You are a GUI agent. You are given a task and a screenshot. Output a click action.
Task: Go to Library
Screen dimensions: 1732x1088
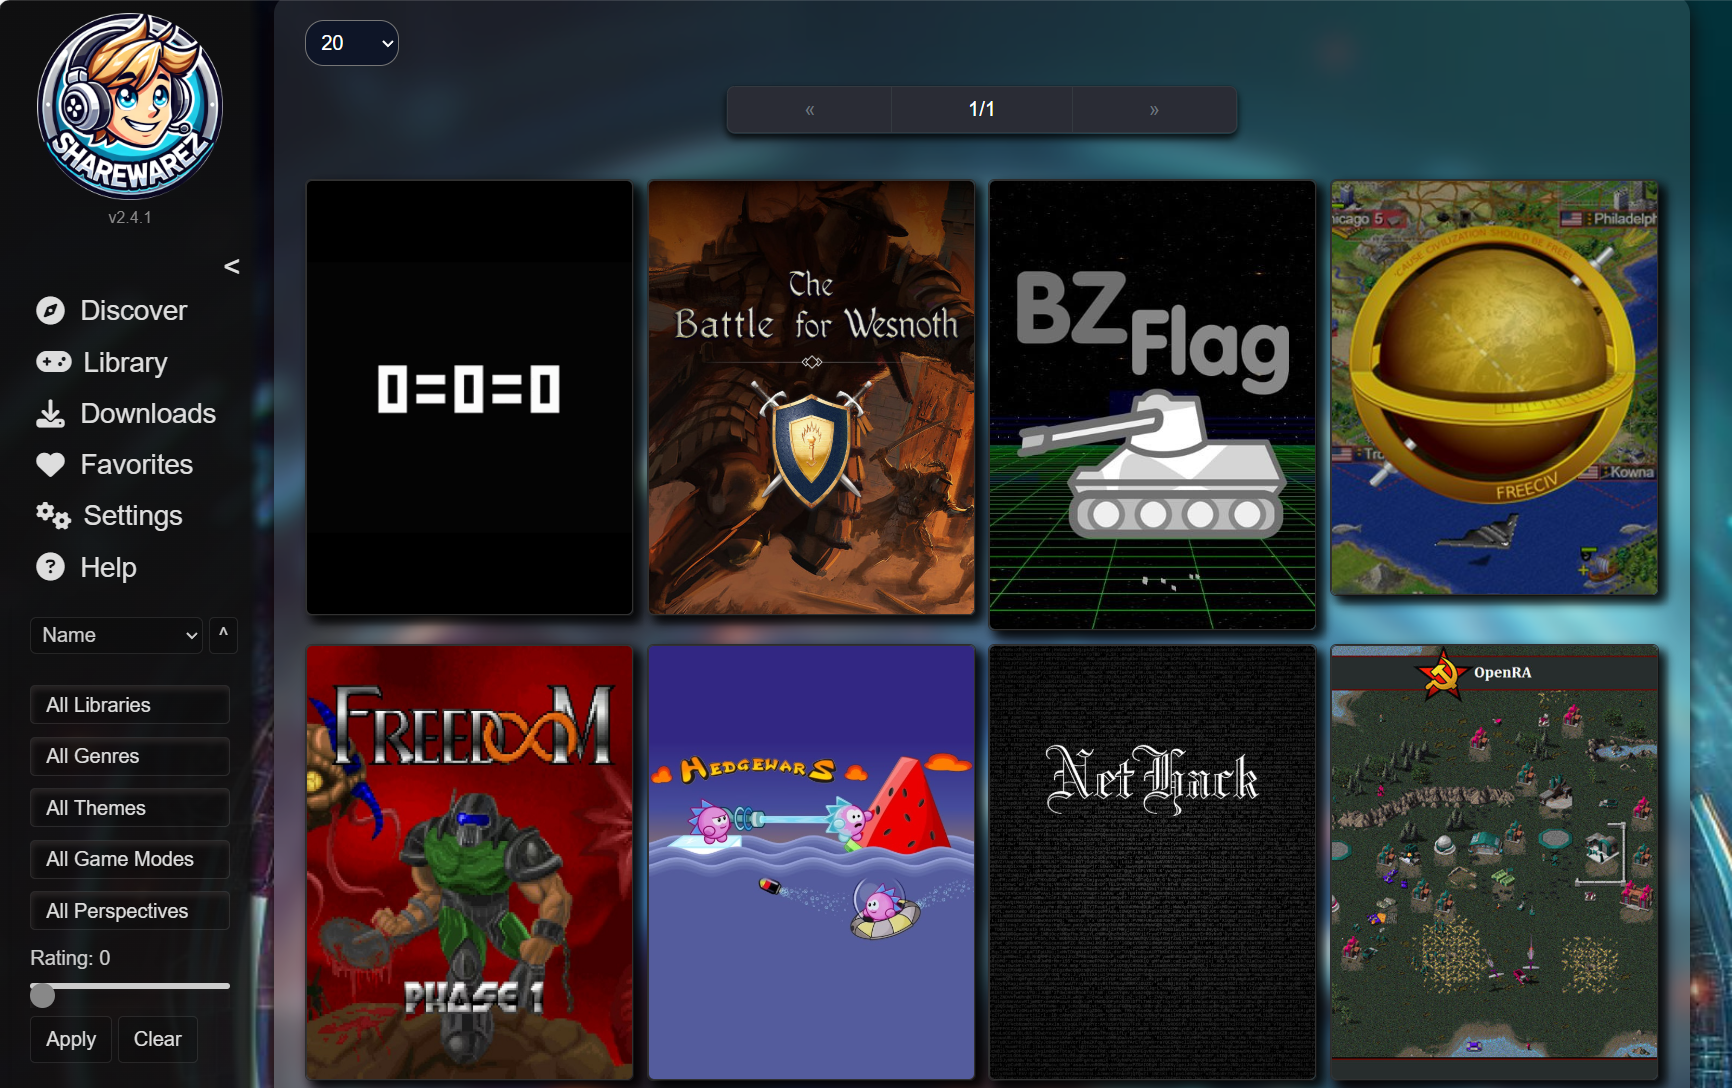tap(125, 362)
